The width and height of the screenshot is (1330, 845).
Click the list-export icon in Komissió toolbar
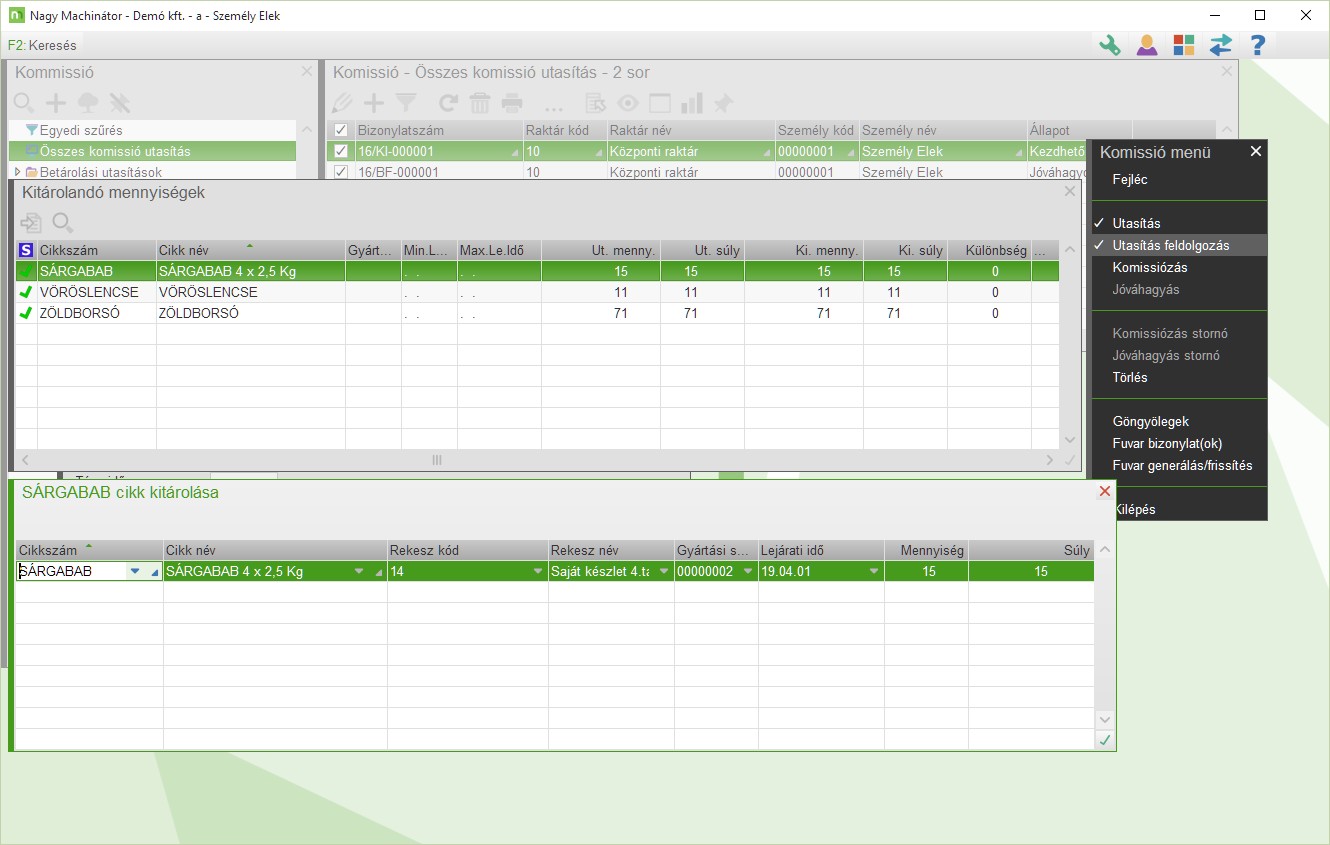(x=596, y=103)
